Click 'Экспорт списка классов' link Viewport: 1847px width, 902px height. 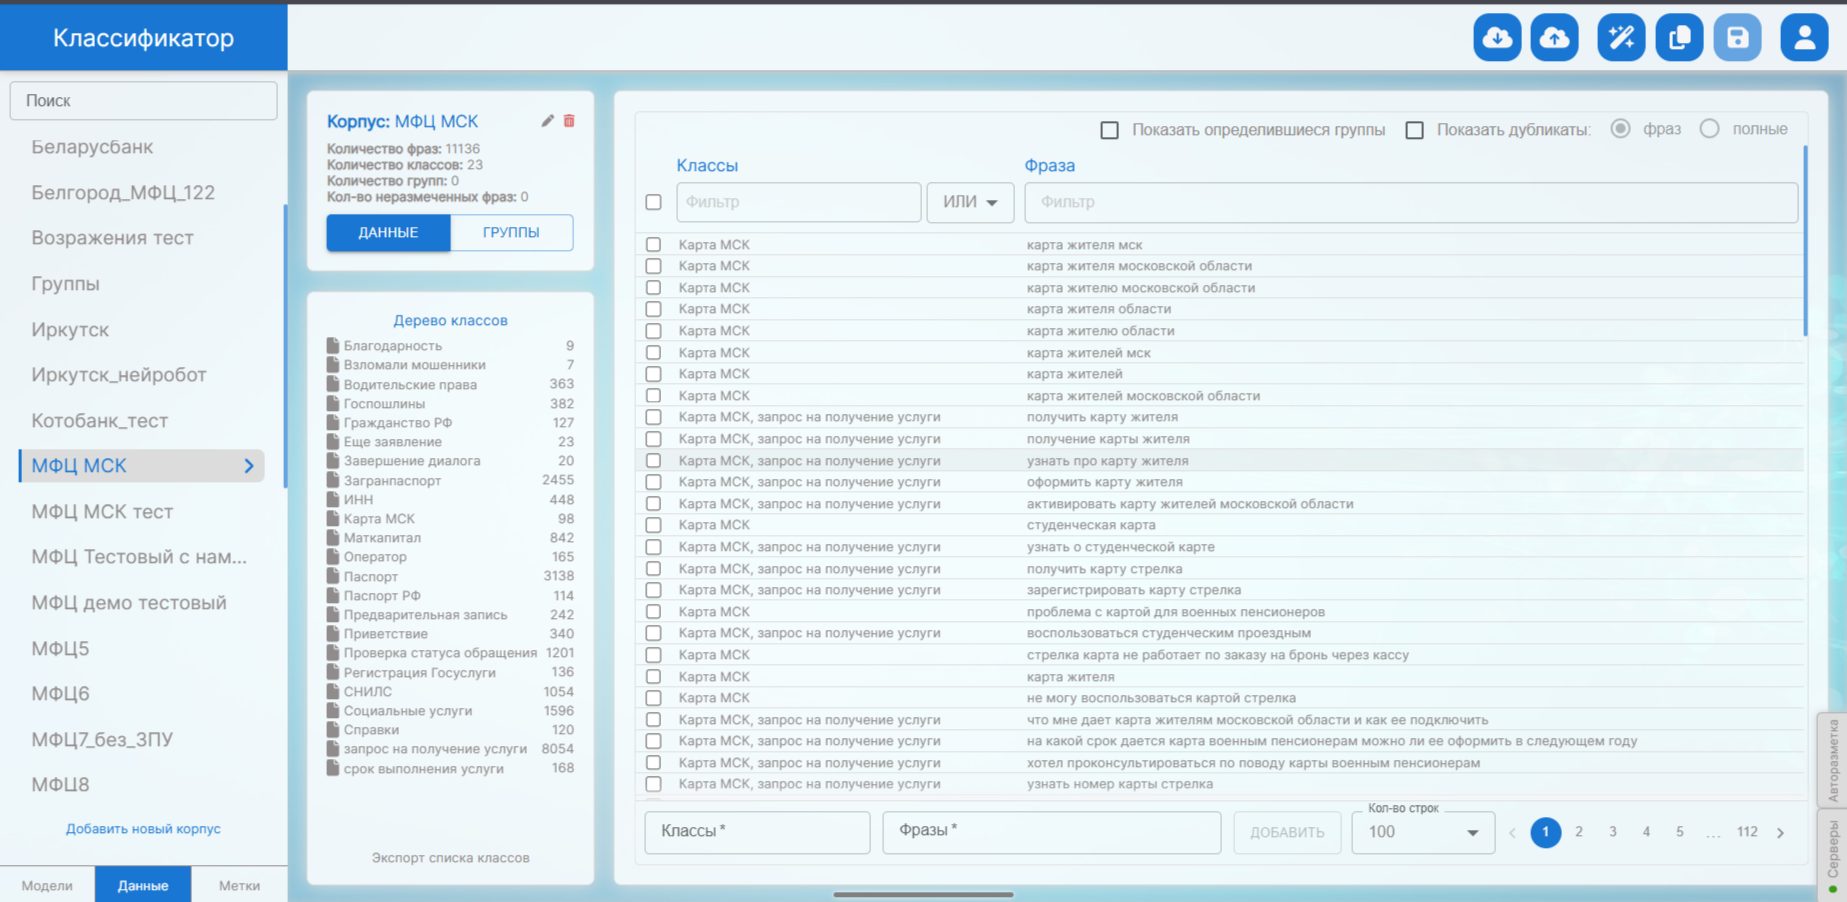(x=450, y=858)
